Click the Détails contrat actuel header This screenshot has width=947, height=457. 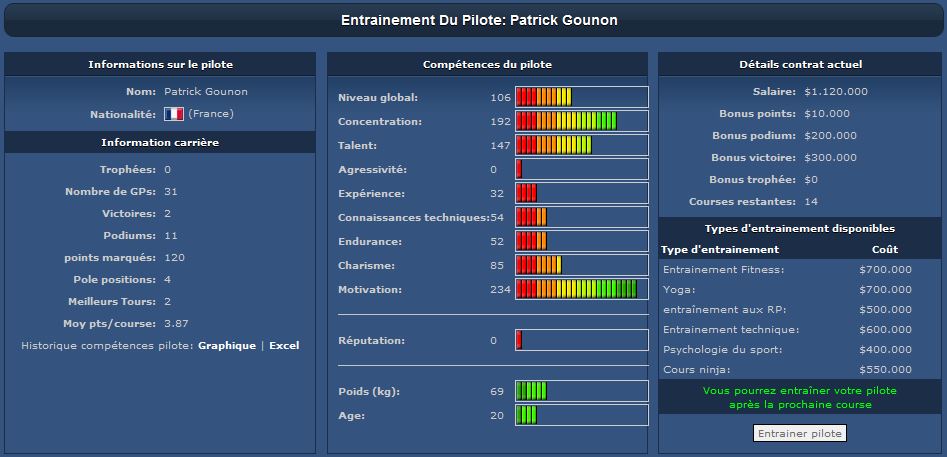point(800,64)
